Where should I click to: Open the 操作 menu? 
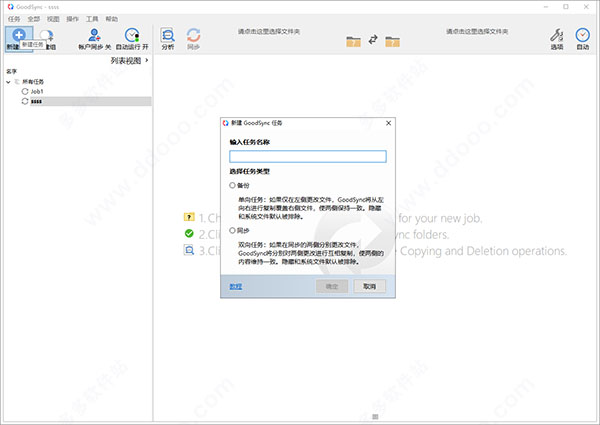pyautogui.click(x=72, y=19)
